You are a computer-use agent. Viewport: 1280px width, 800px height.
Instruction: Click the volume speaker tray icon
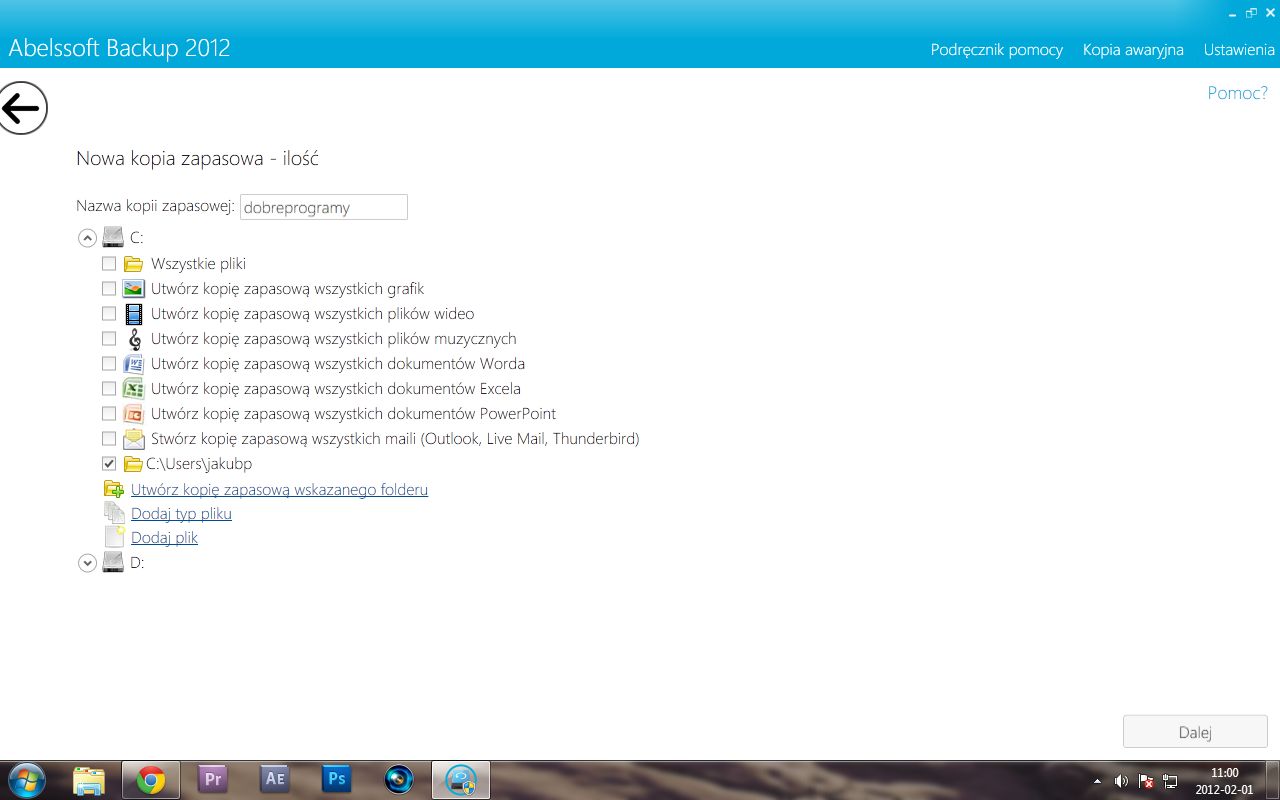(x=1122, y=781)
